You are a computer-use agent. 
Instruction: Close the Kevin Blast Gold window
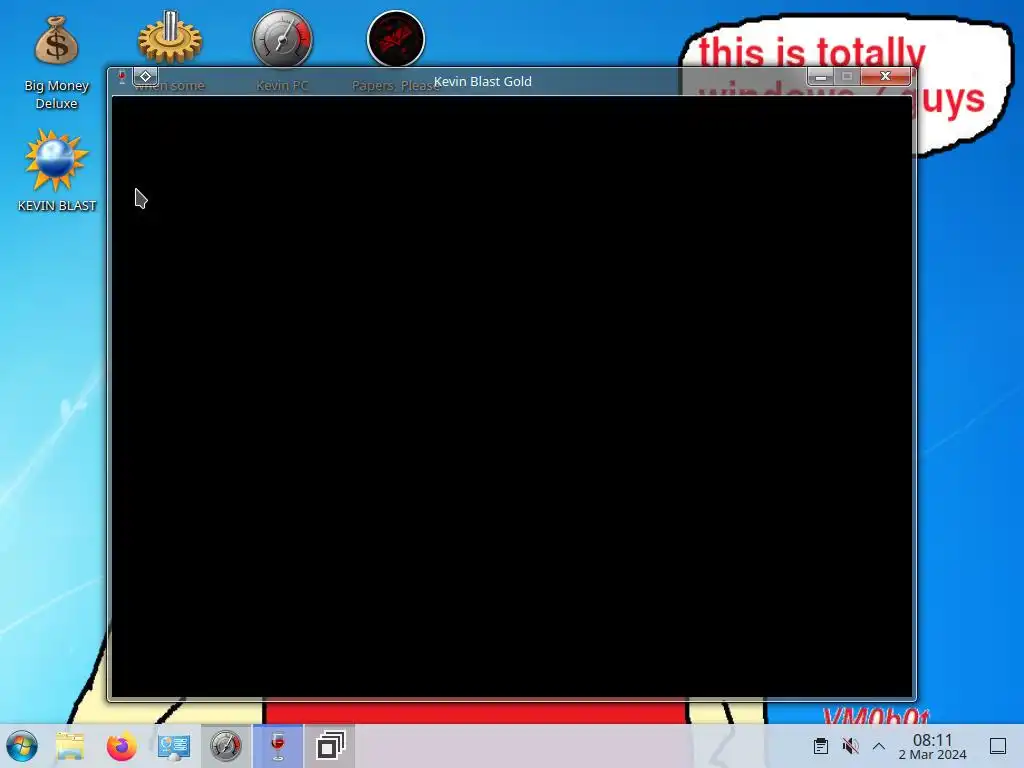[x=886, y=76]
